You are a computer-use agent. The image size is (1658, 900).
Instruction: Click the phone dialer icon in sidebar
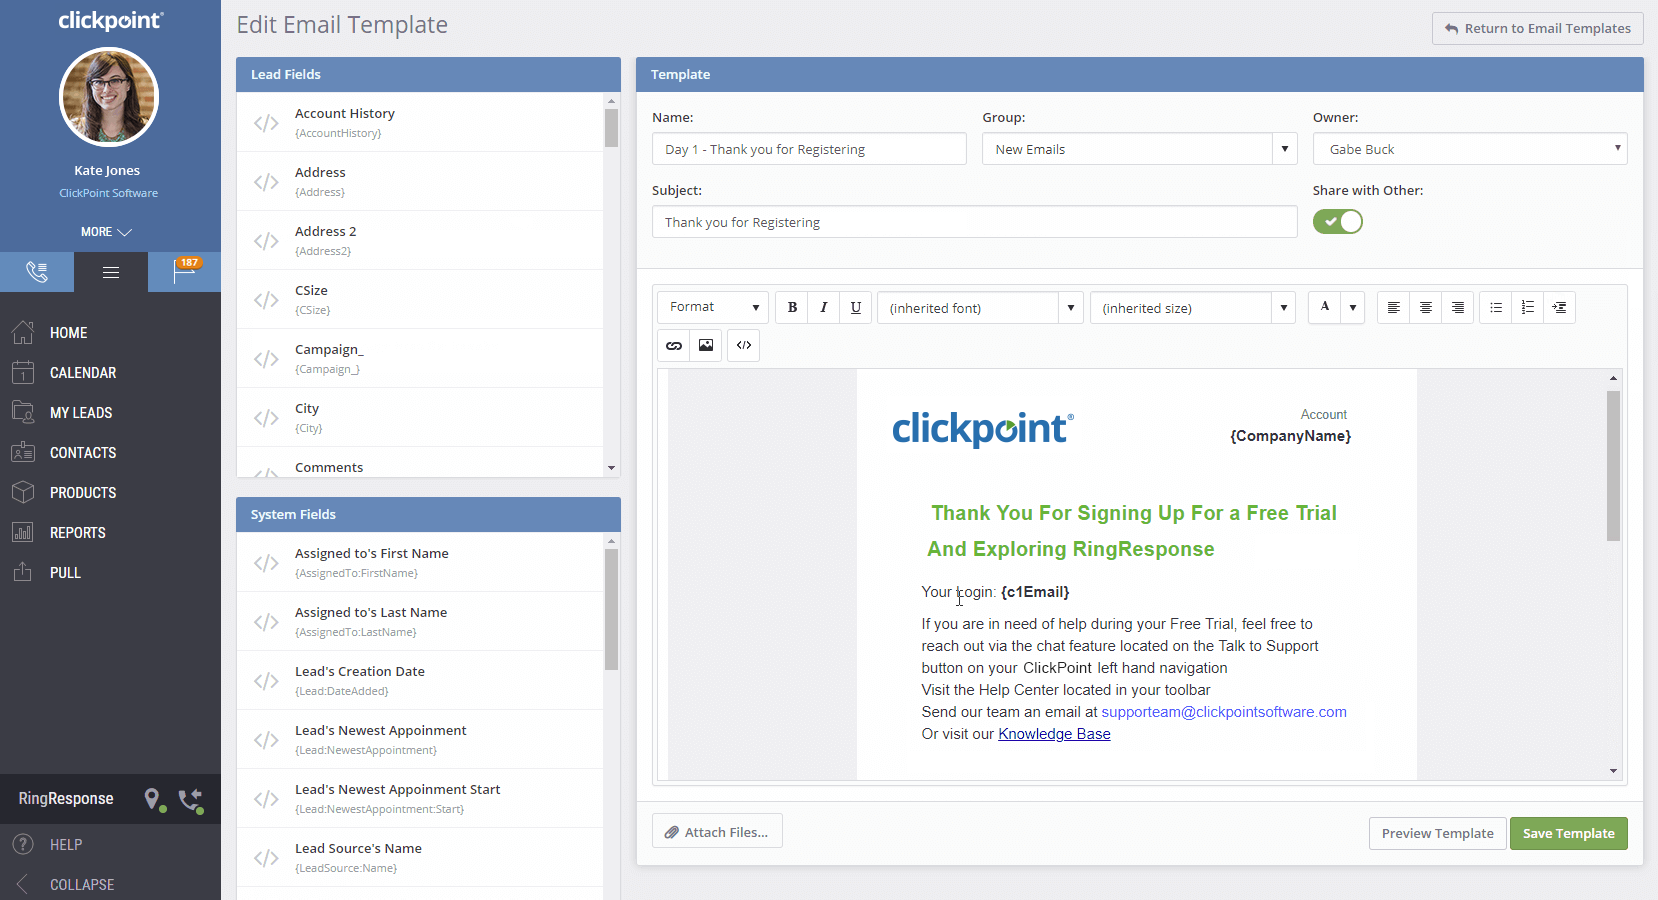click(37, 272)
